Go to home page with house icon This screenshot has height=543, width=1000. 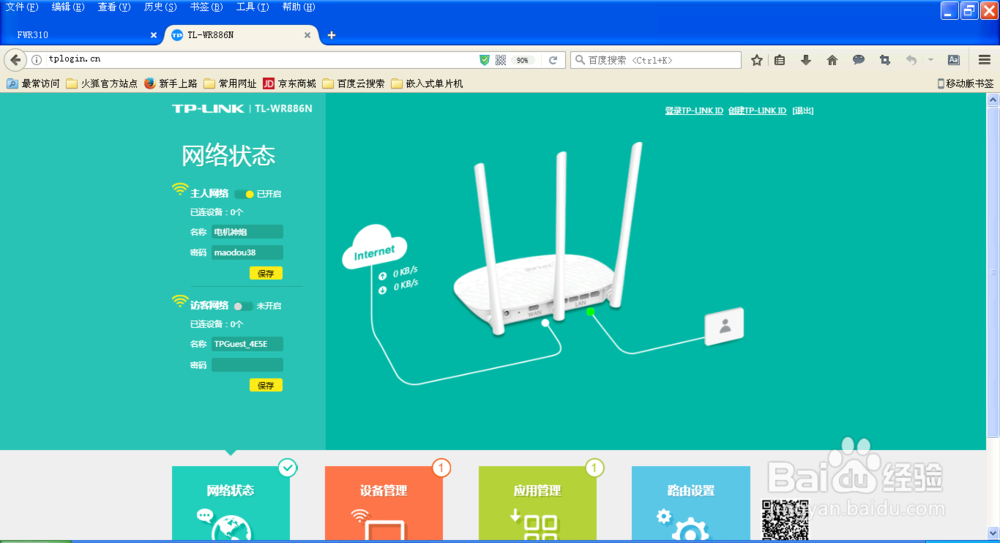tap(832, 60)
